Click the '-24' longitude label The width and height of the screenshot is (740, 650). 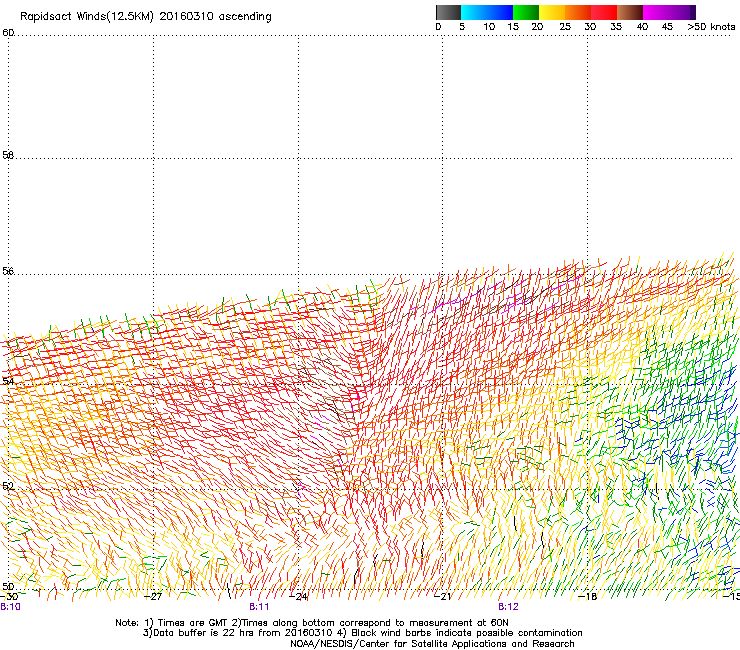[298, 597]
